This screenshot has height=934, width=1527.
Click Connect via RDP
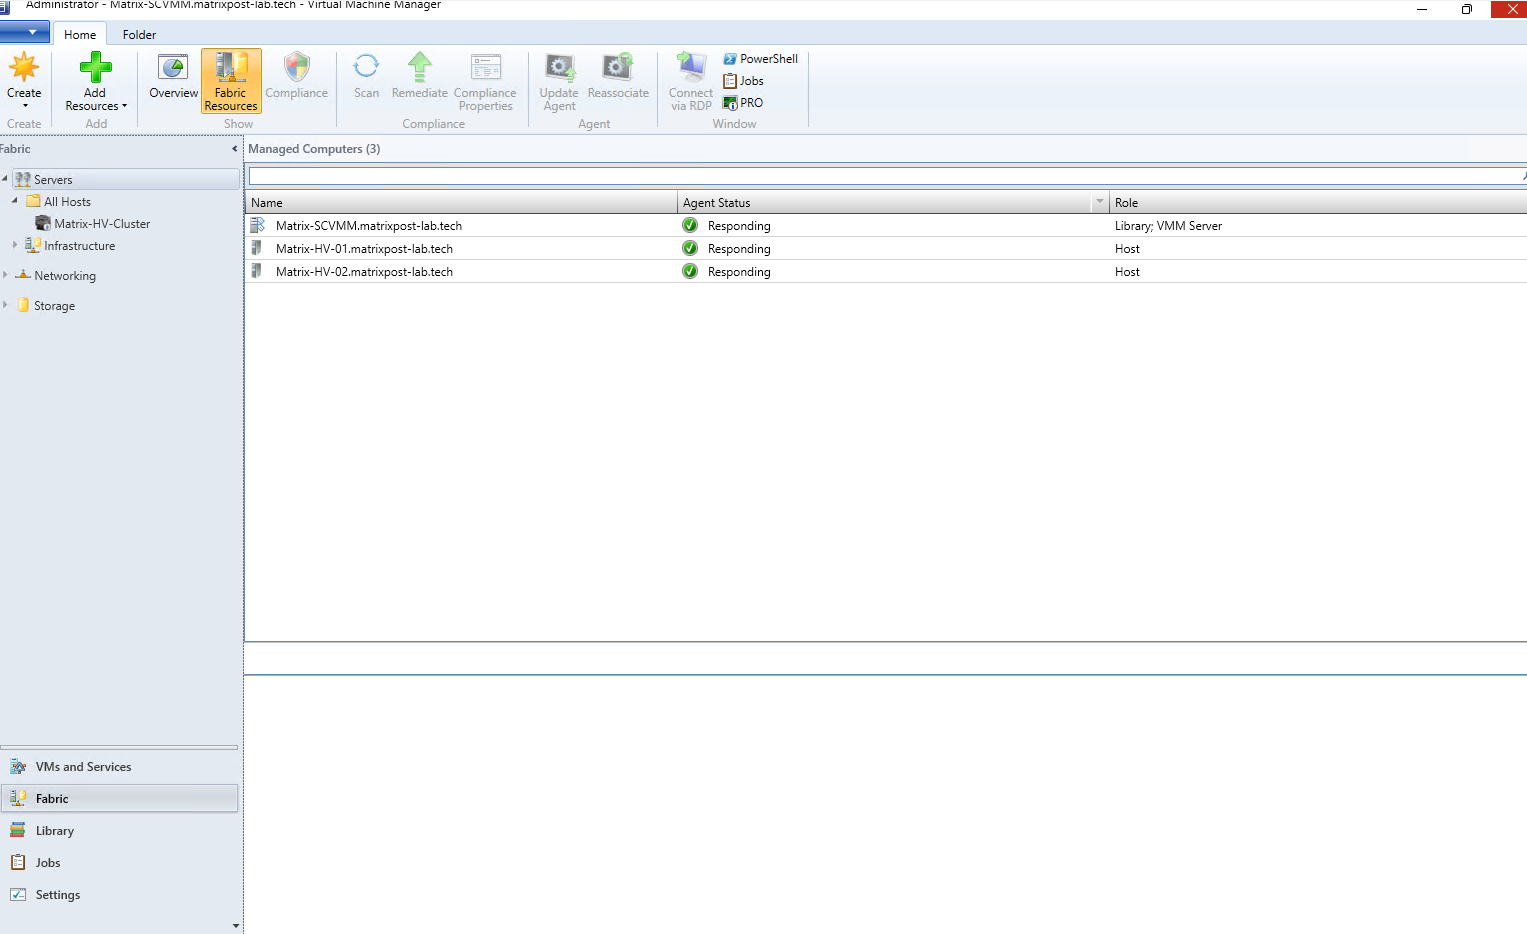coord(691,81)
